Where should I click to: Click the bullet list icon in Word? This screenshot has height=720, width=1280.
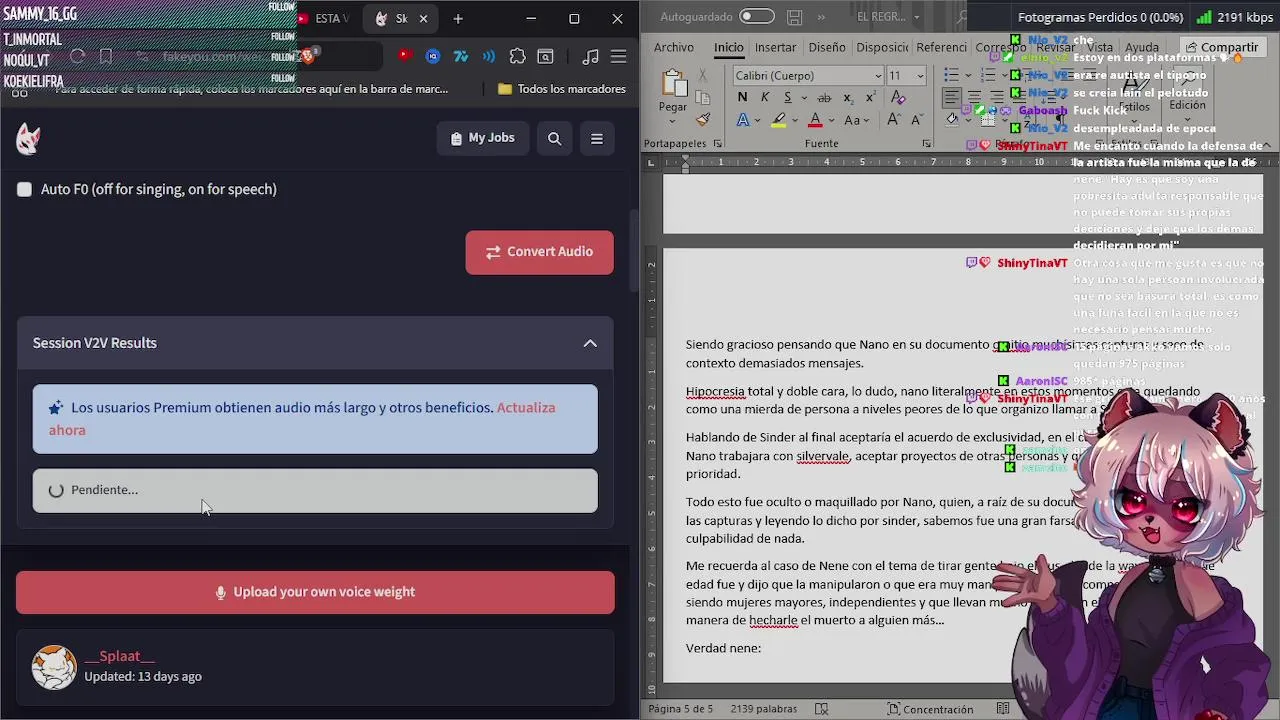point(952,75)
